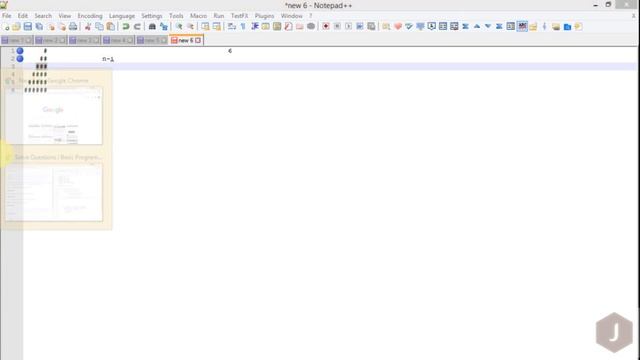640x360 pixels.
Task: Open the Tools menu
Action: click(176, 16)
